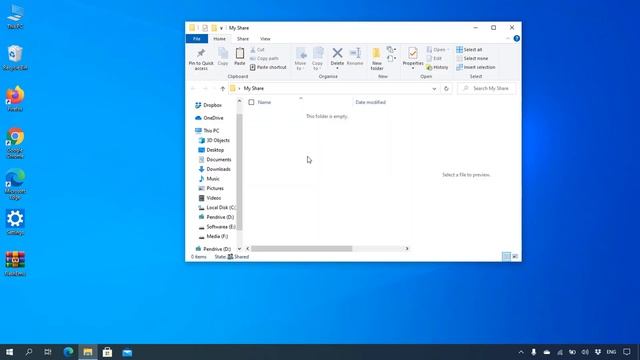Image resolution: width=640 pixels, height=360 pixels.
Task: Click the Rename icon in Organize group
Action: [x=355, y=53]
